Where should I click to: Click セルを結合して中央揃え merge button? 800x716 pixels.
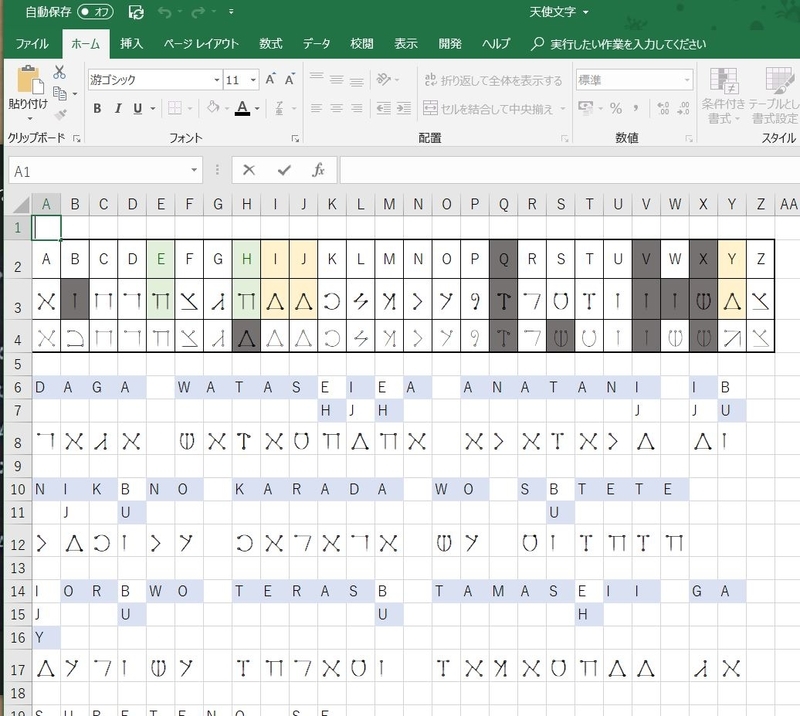[x=488, y=108]
